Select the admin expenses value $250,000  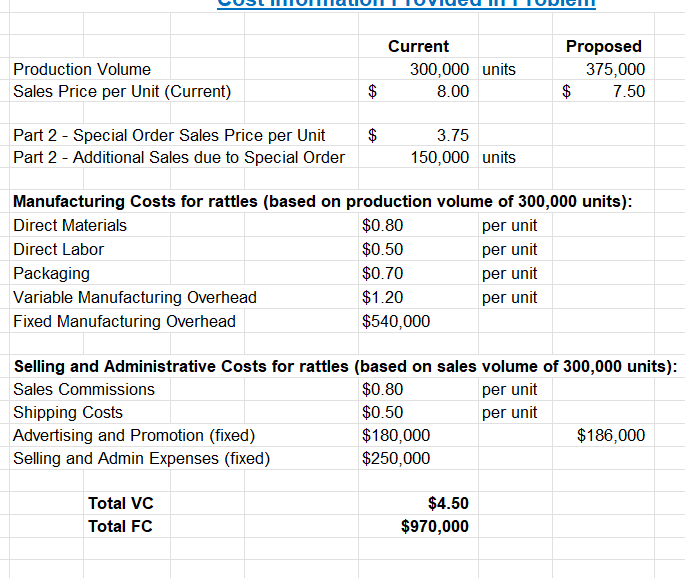coord(418,458)
